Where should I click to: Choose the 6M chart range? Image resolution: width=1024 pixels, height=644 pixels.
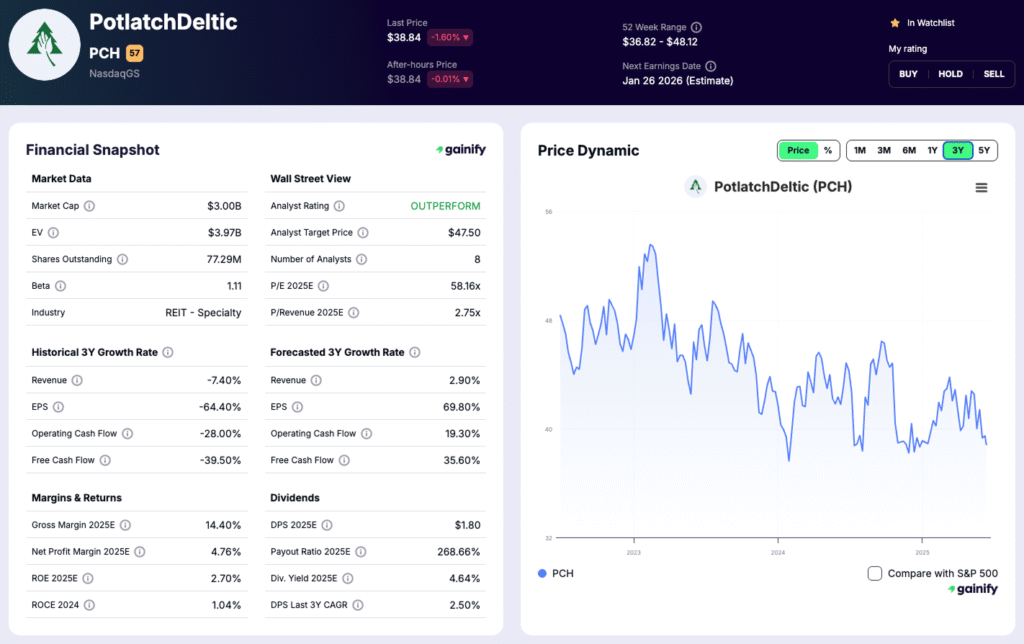point(909,151)
